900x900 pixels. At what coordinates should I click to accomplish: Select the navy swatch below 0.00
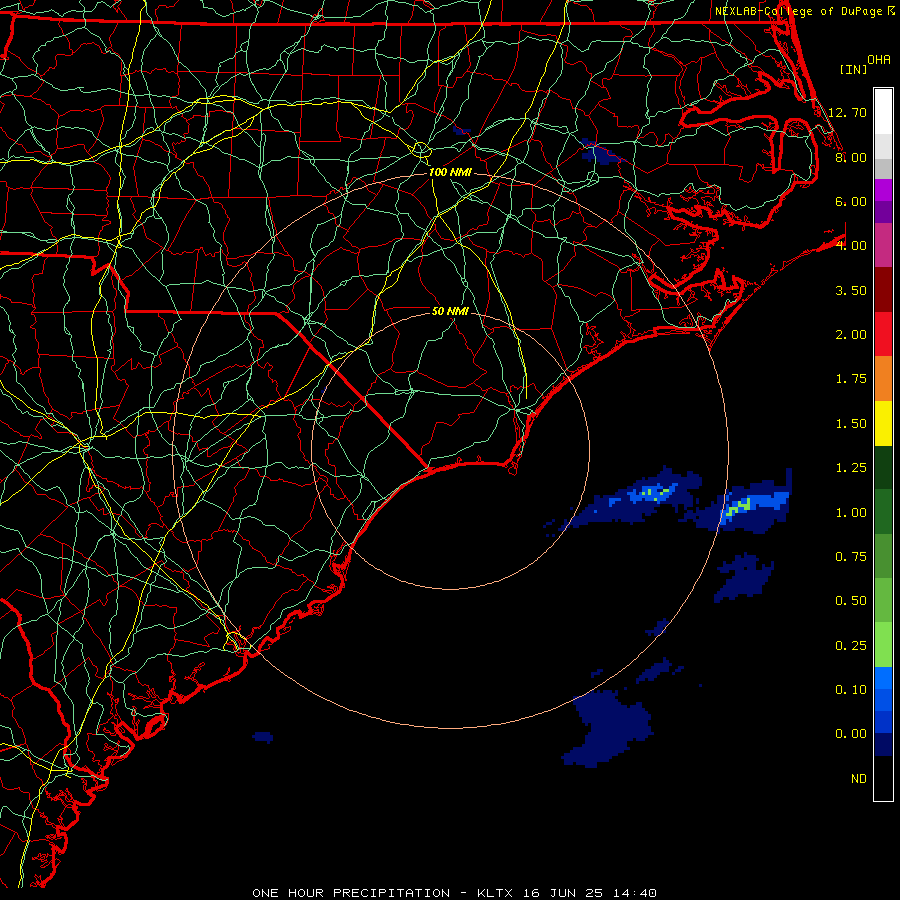tap(883, 745)
